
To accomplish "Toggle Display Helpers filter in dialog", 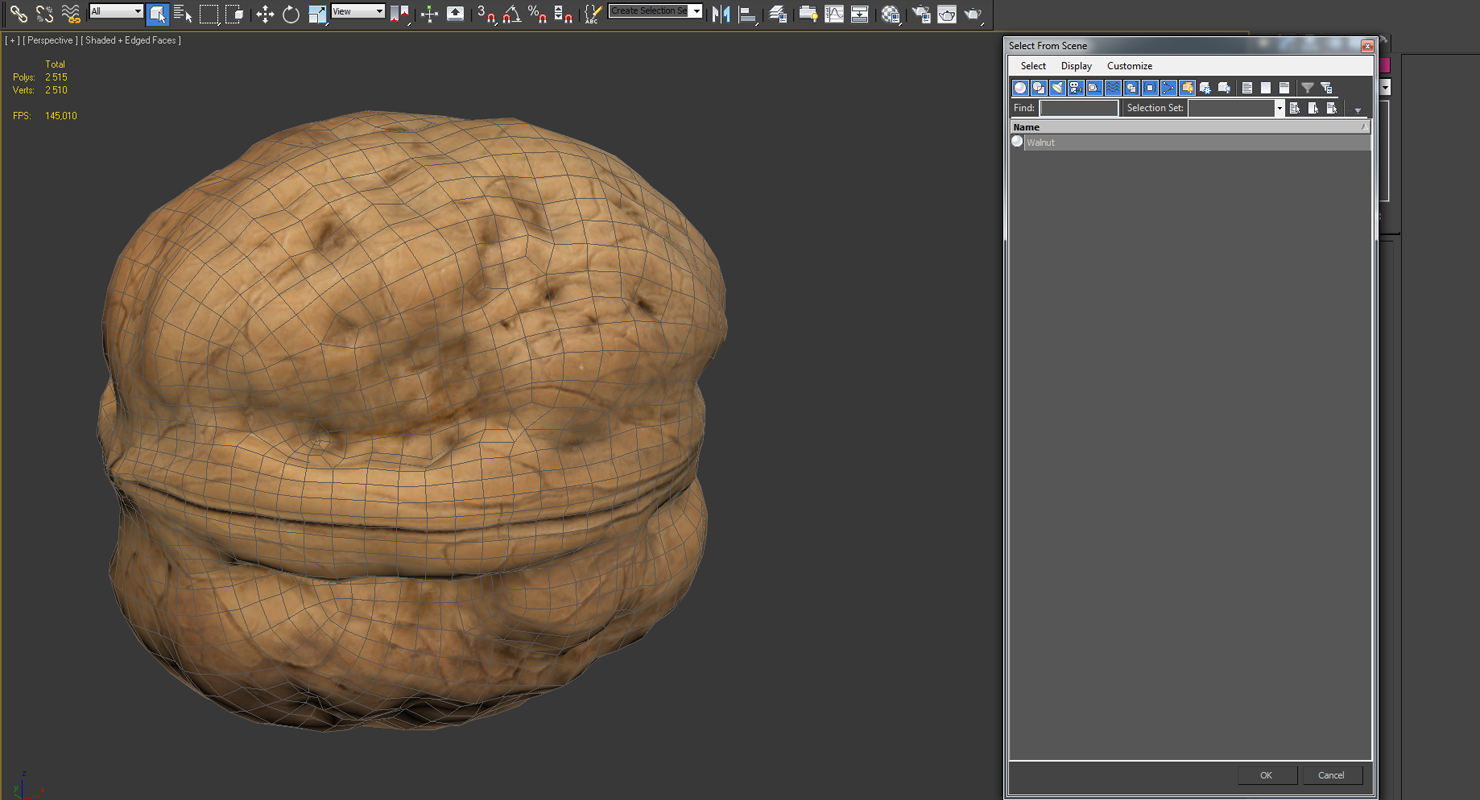I will coord(1094,88).
